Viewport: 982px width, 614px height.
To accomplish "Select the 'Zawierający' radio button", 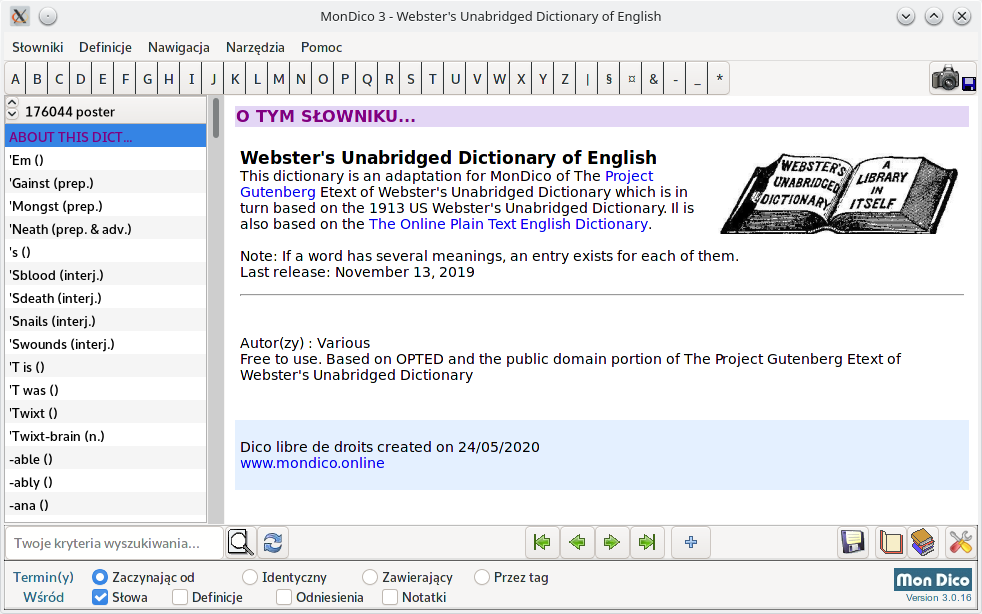I will (370, 577).
